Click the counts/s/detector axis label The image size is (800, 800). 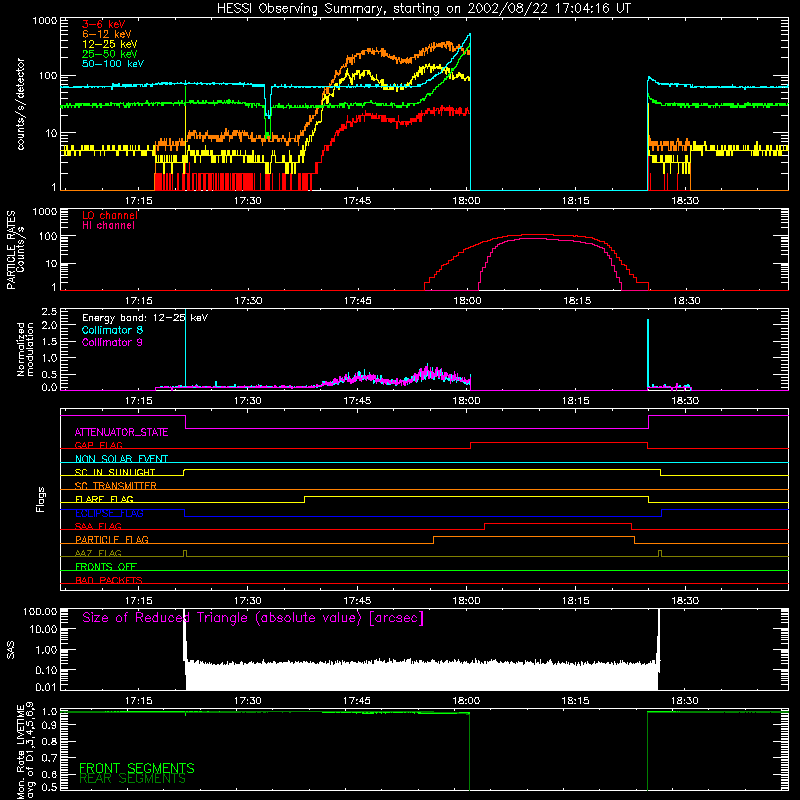click(x=20, y=104)
